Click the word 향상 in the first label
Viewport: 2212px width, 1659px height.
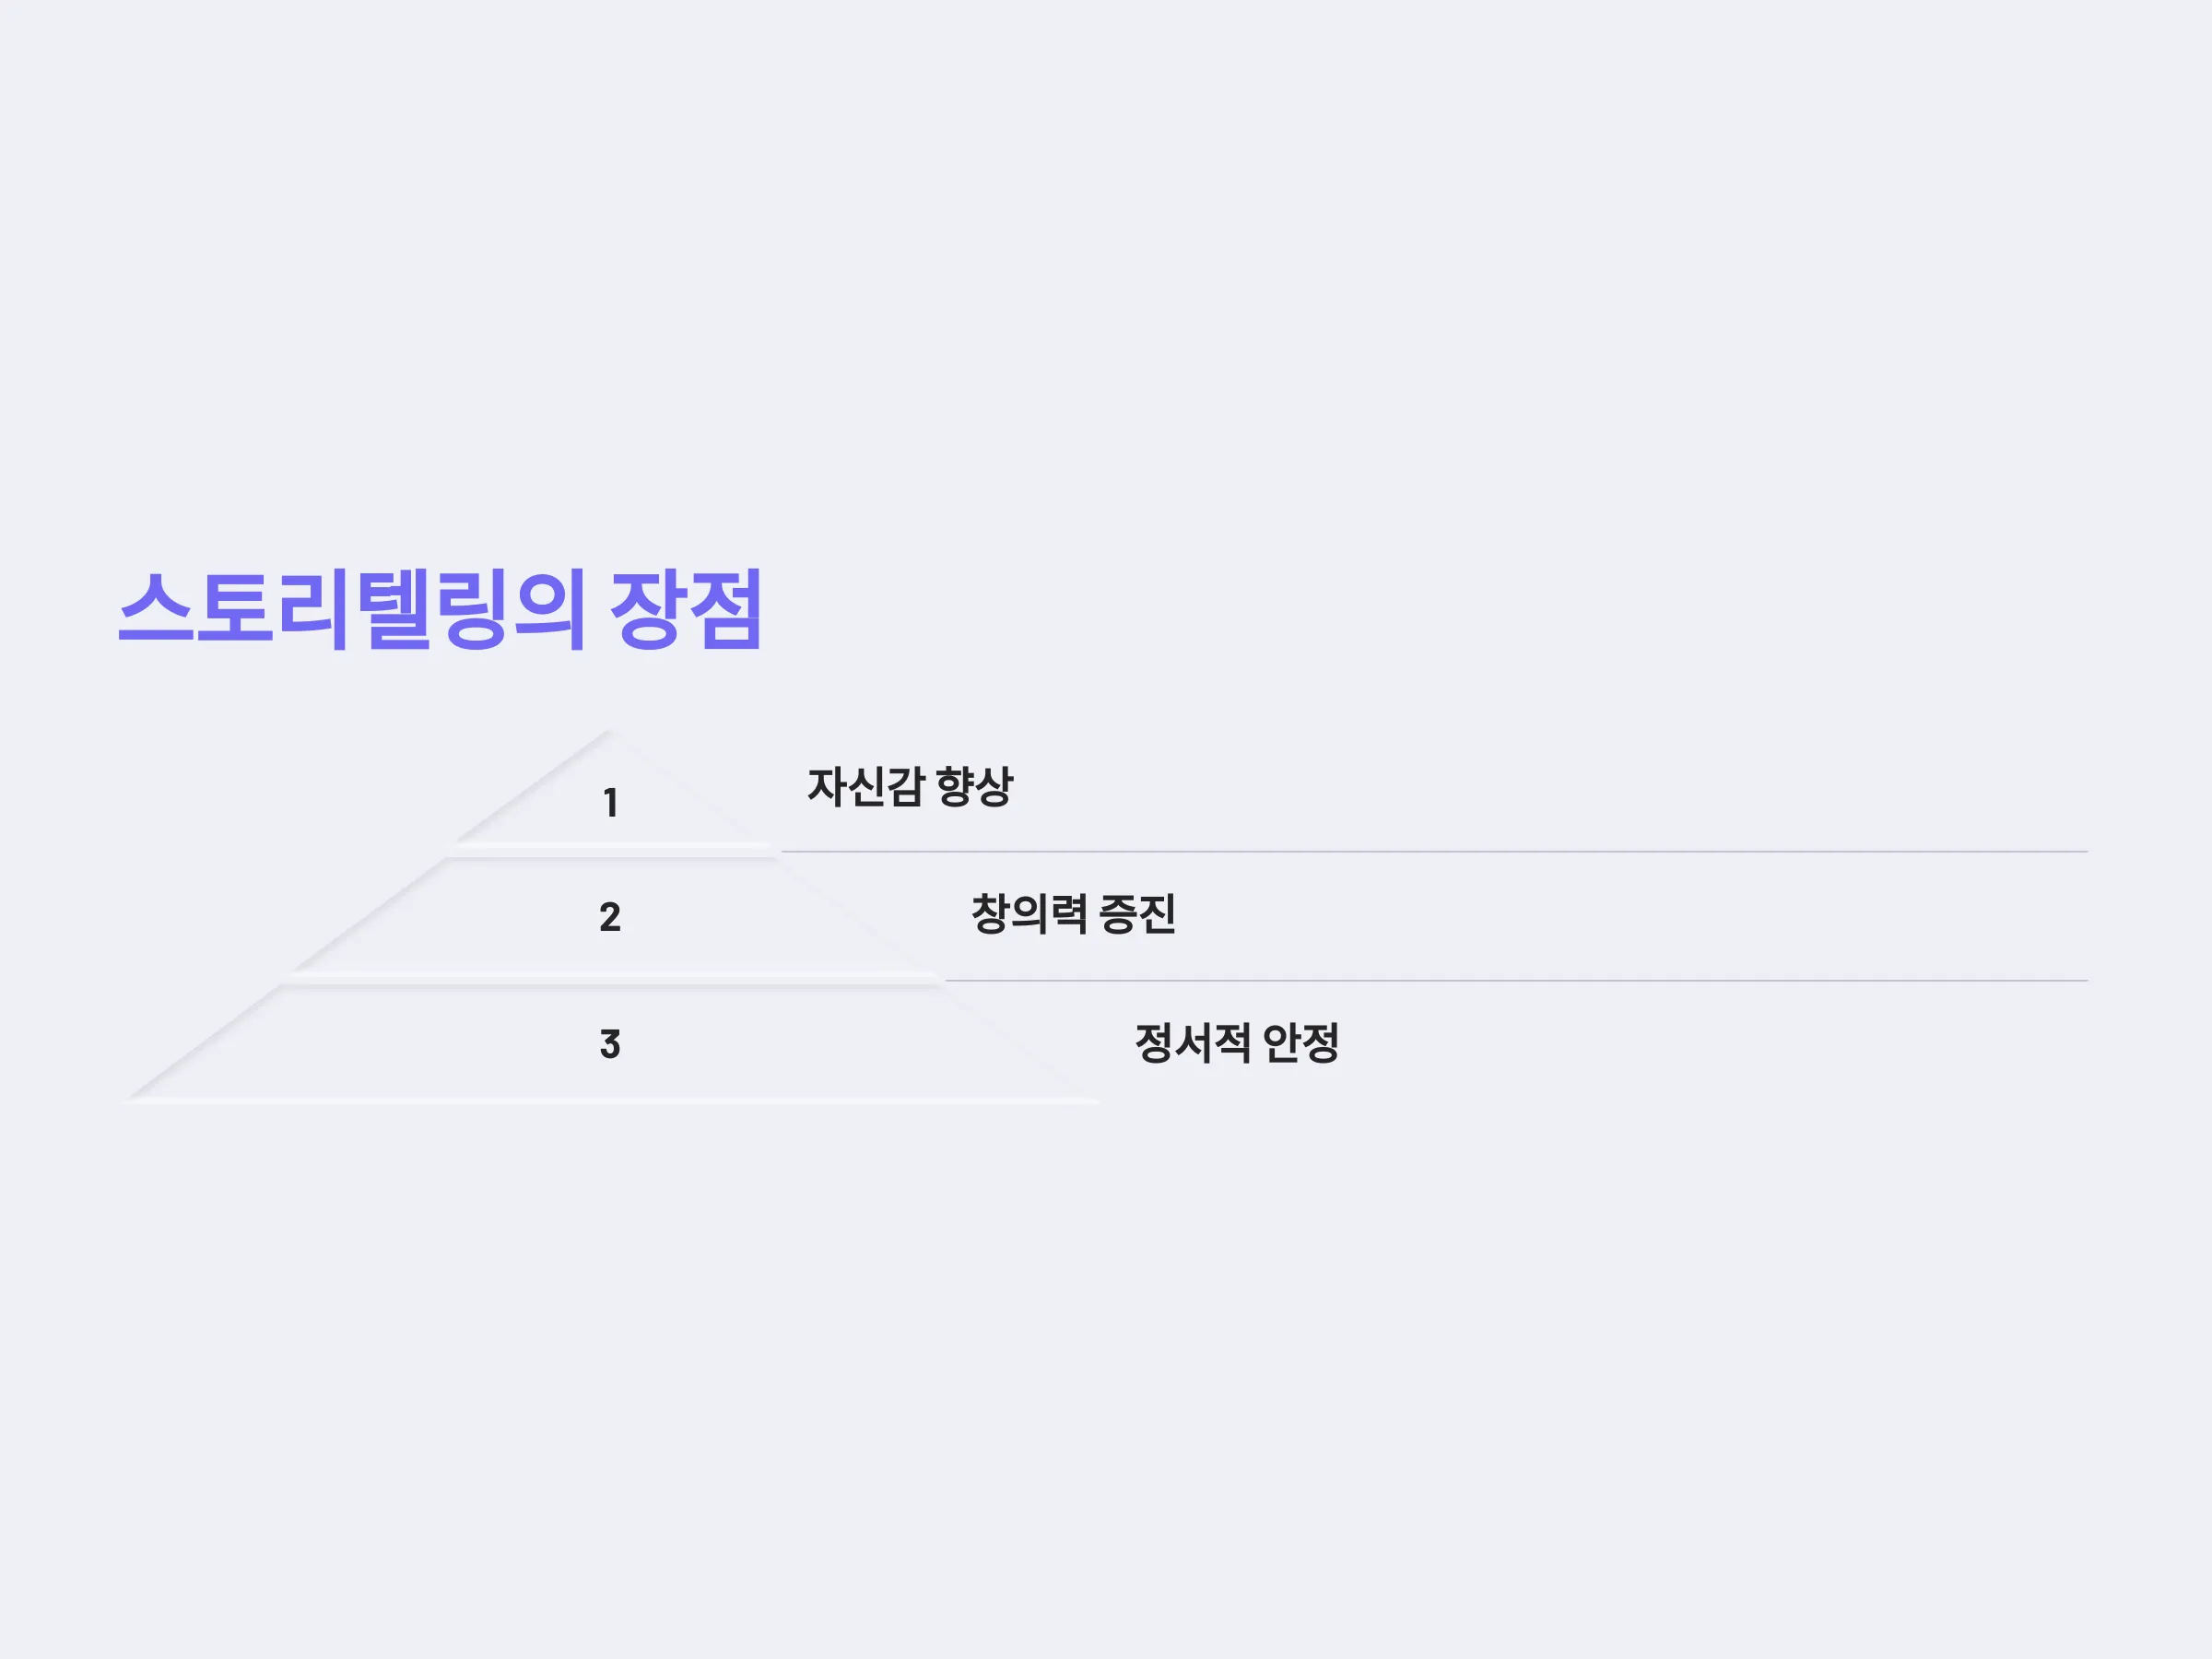point(975,787)
